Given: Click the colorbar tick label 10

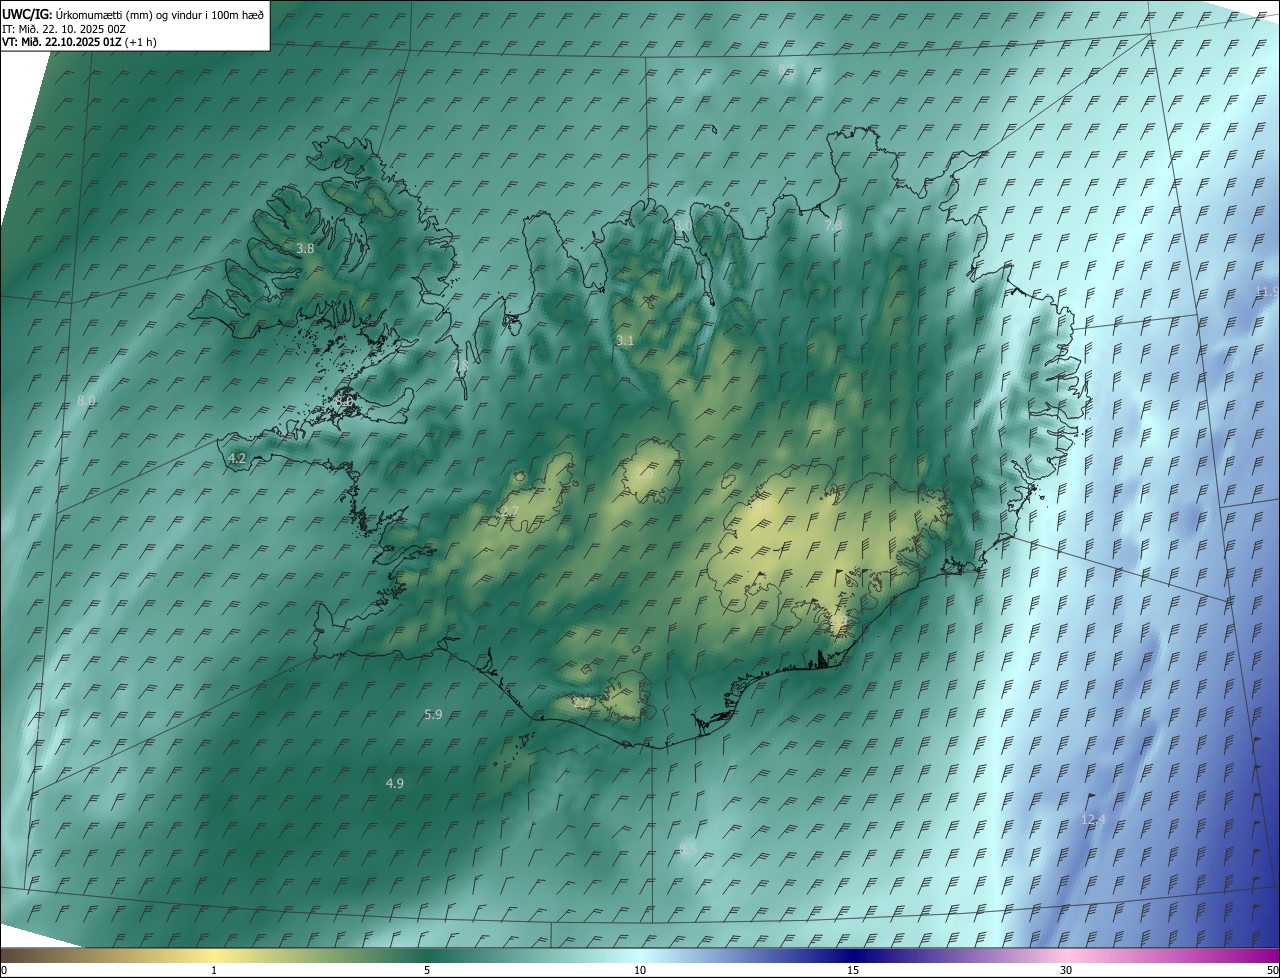Looking at the screenshot, I should click(640, 970).
